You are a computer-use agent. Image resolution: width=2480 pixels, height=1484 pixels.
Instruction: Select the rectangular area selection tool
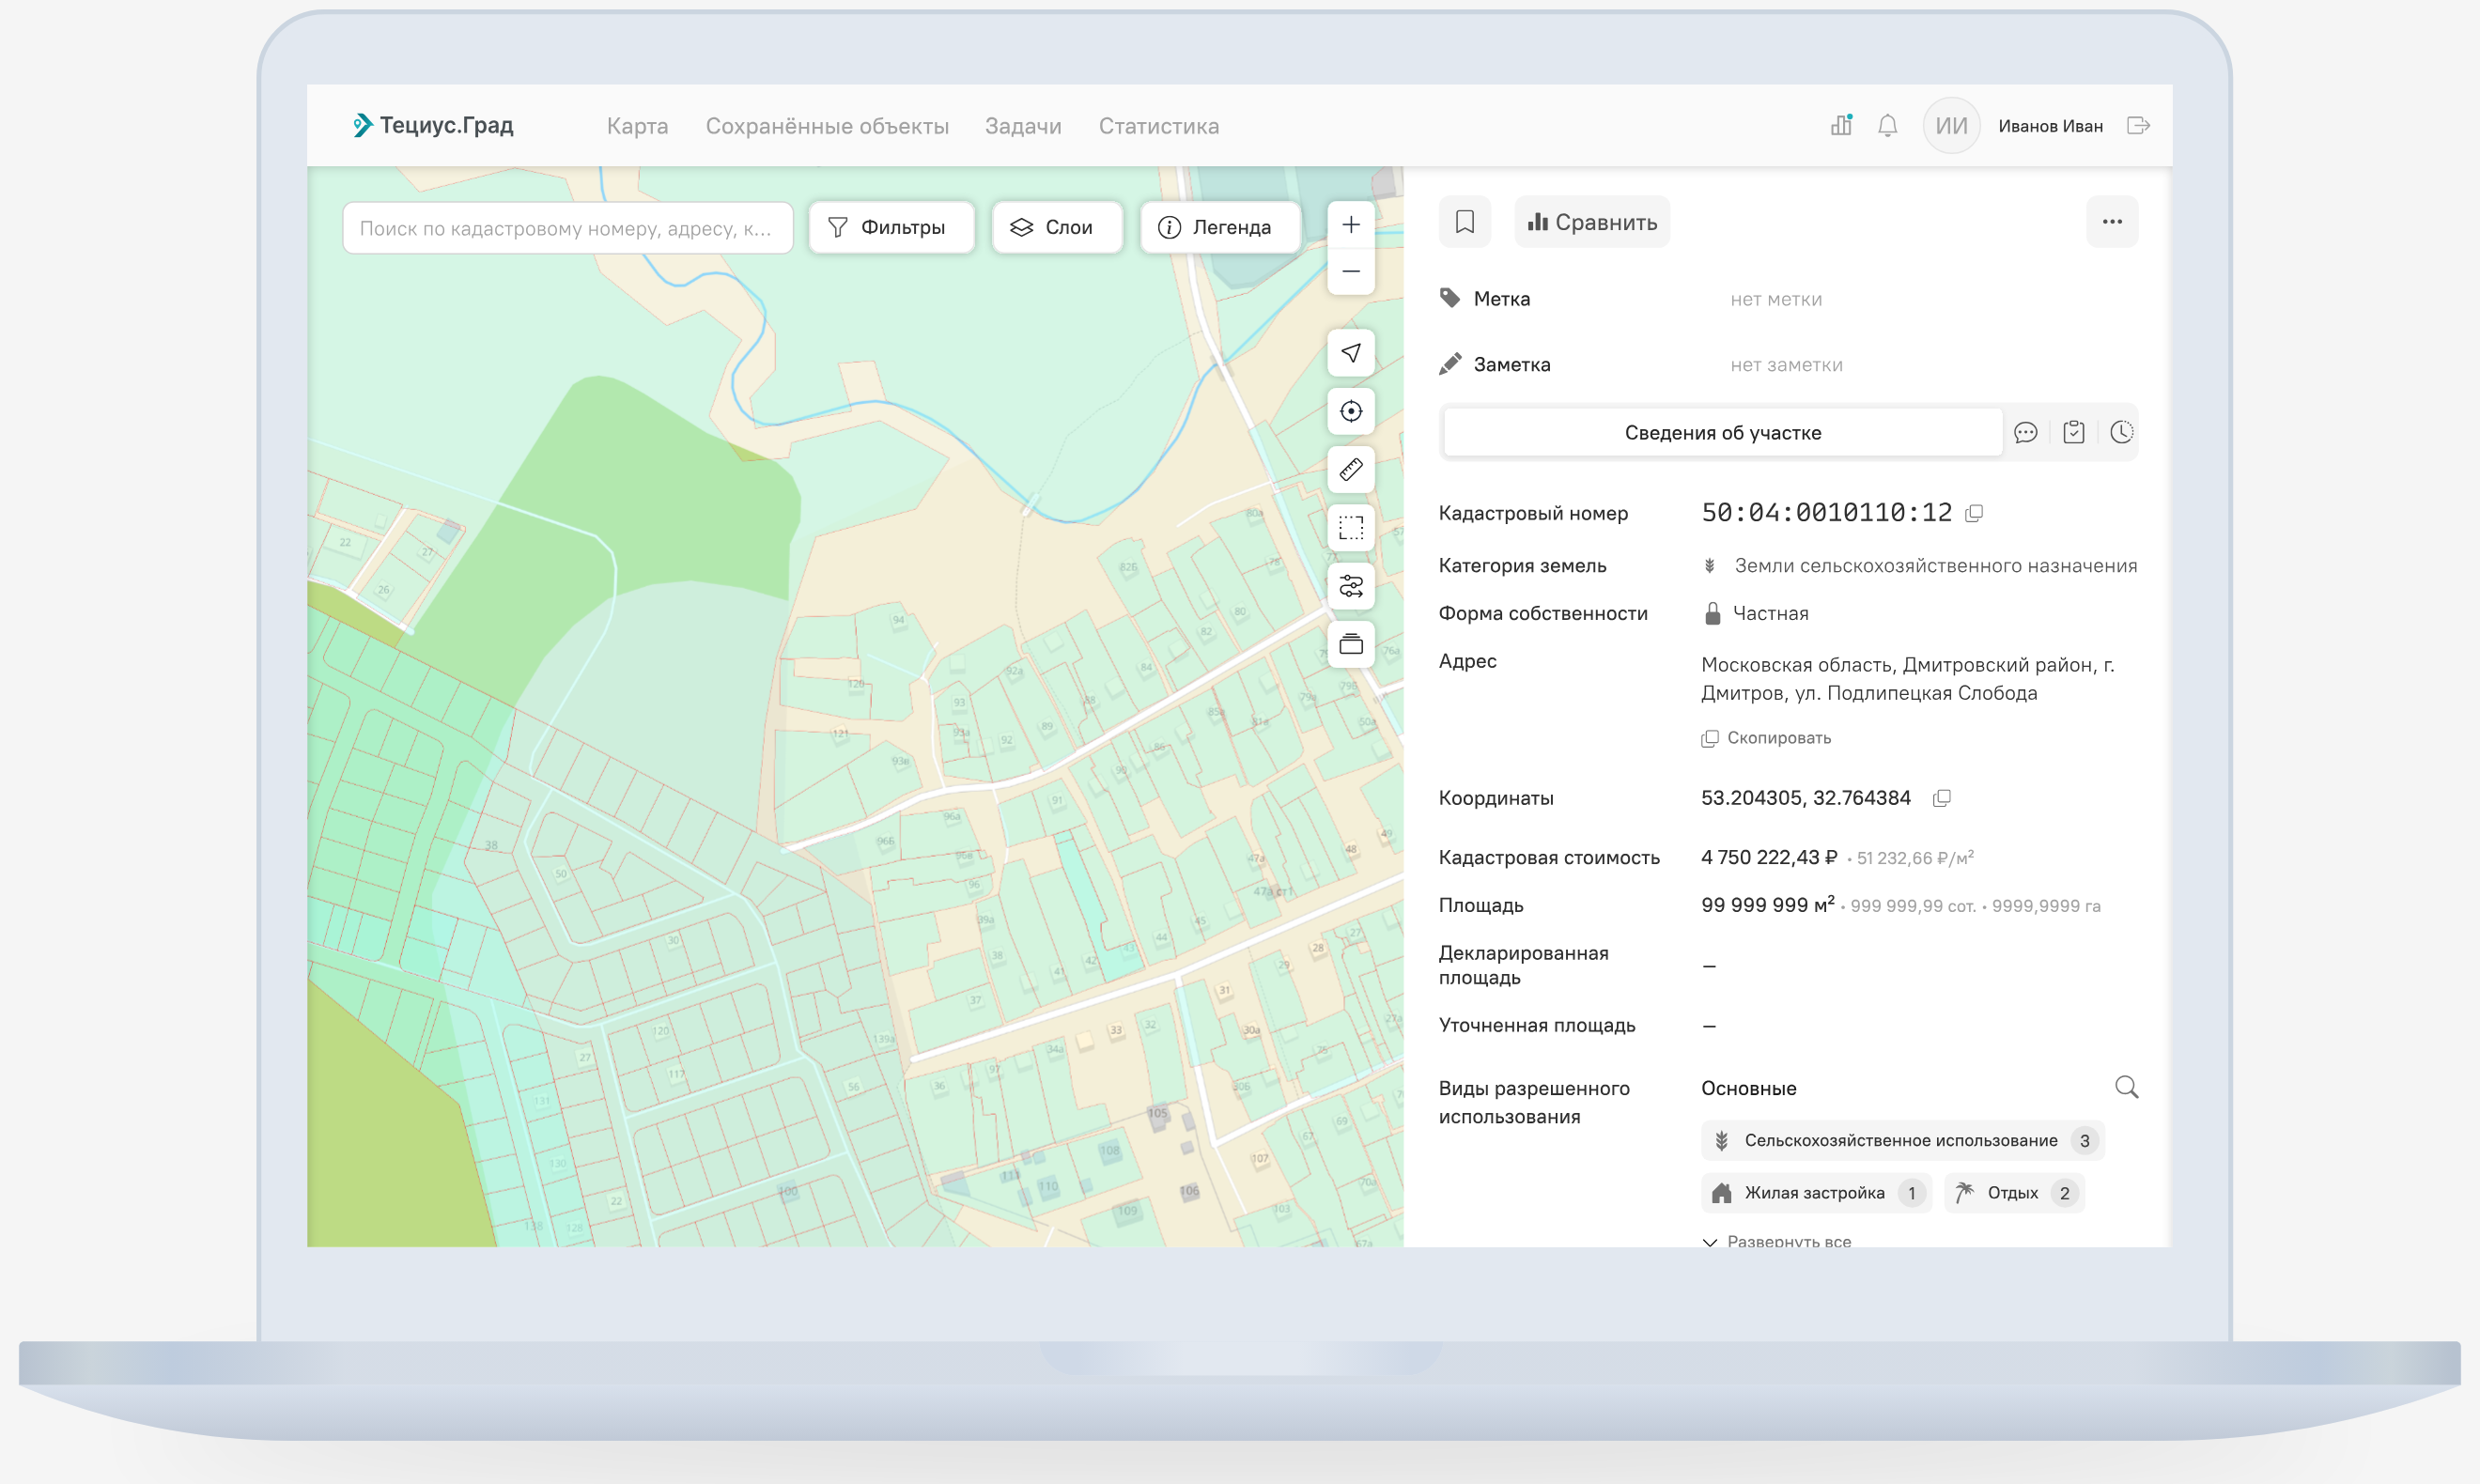(1351, 527)
